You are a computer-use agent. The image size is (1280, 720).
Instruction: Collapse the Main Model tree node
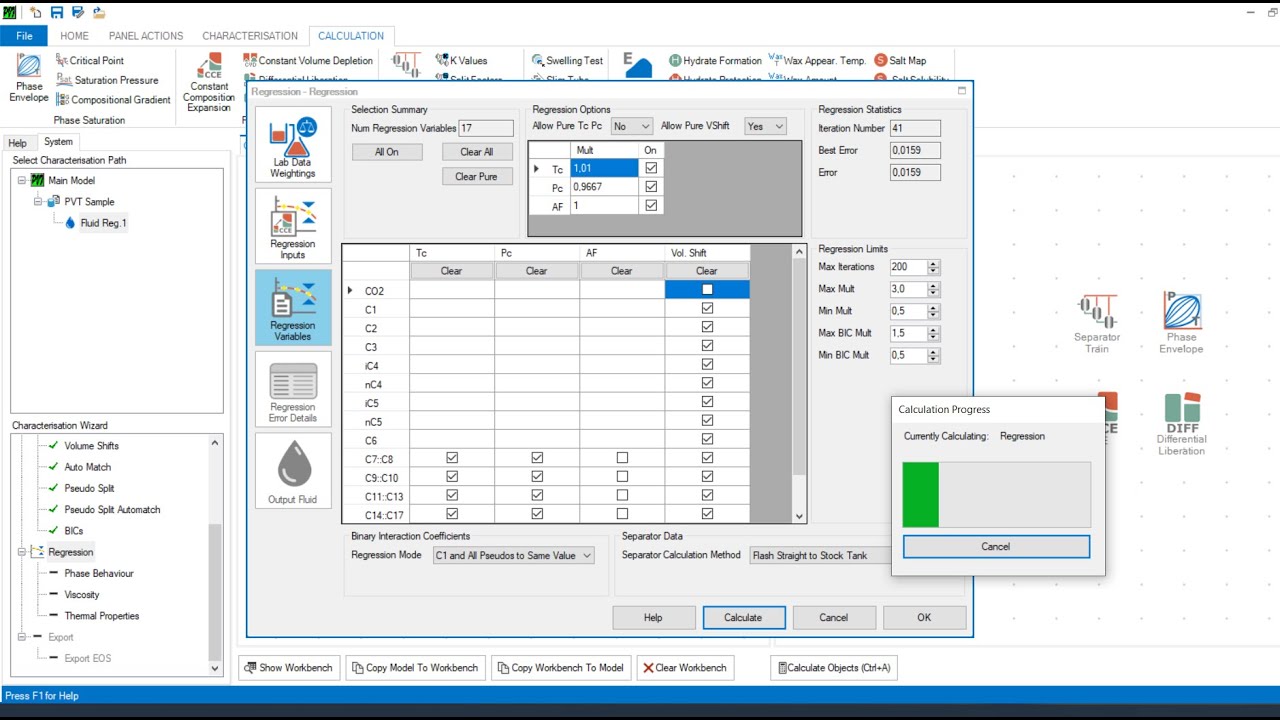(22, 181)
